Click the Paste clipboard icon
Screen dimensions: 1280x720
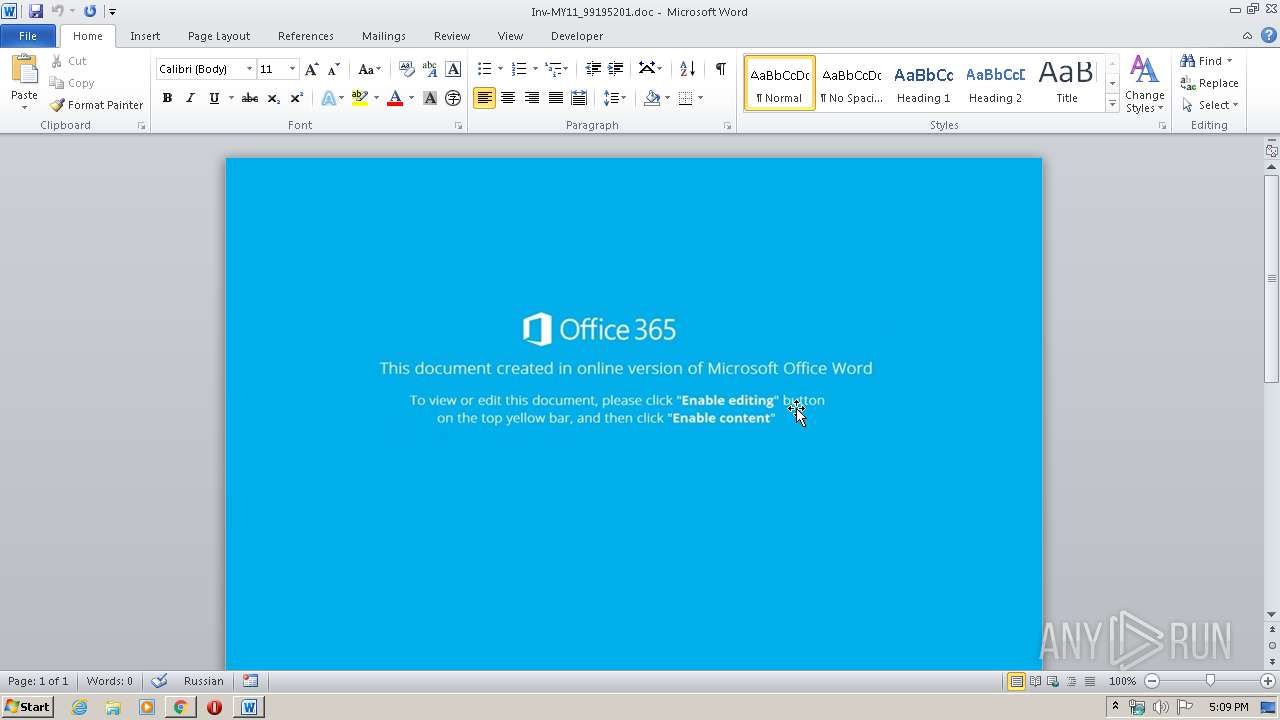click(x=24, y=71)
